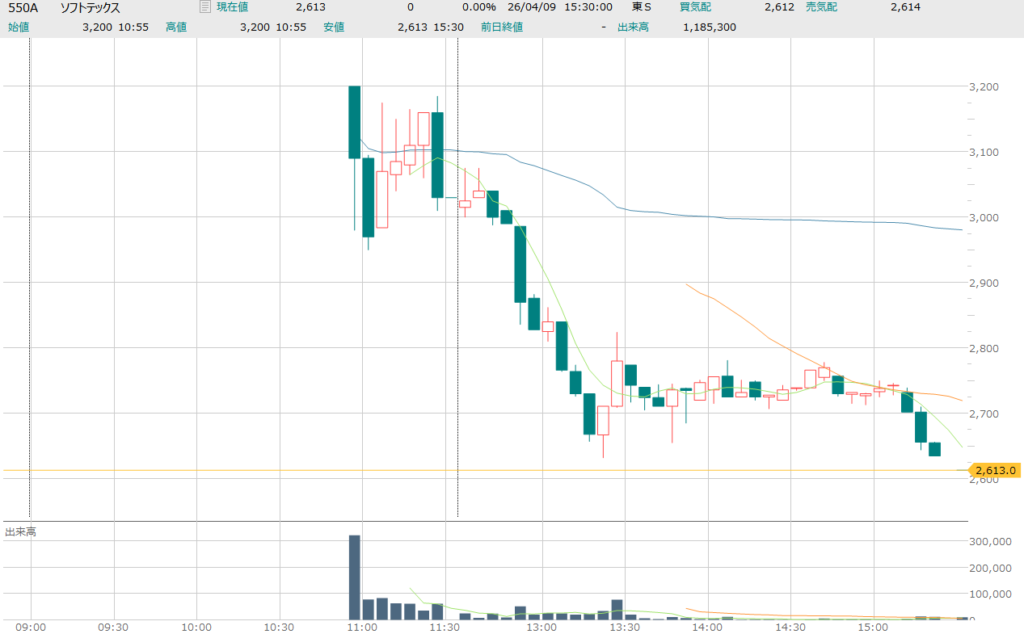1024x634 pixels.
Task: Click the 09:00 time axis label
Action: click(31, 627)
